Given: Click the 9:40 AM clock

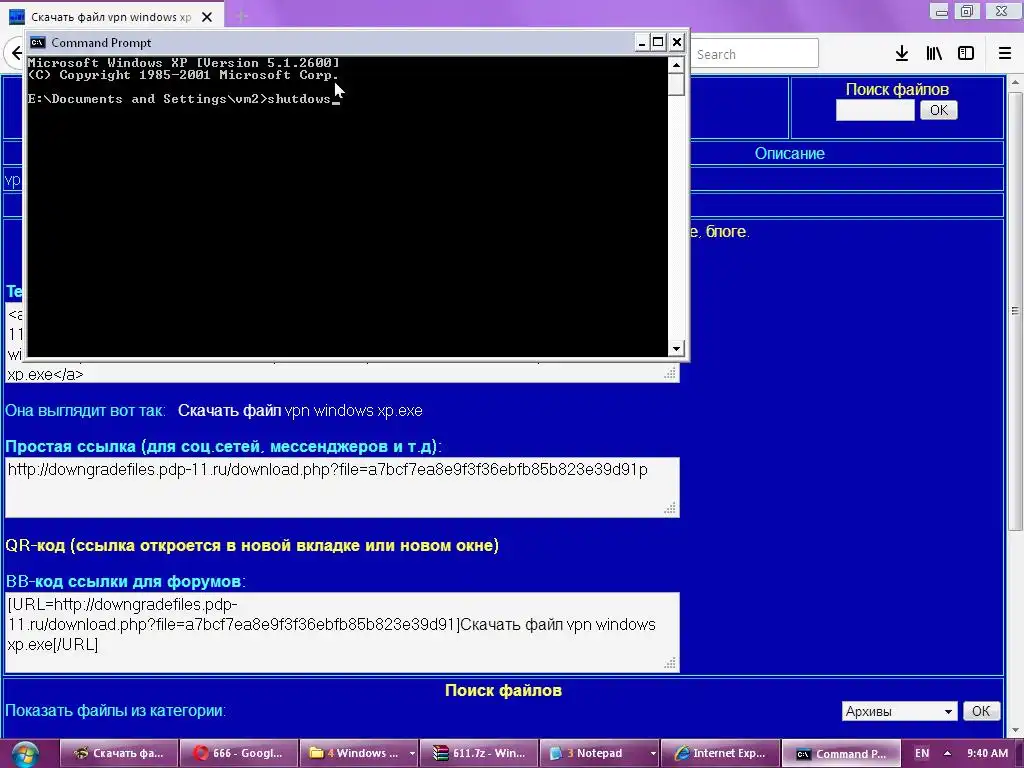Looking at the screenshot, I should 987,753.
